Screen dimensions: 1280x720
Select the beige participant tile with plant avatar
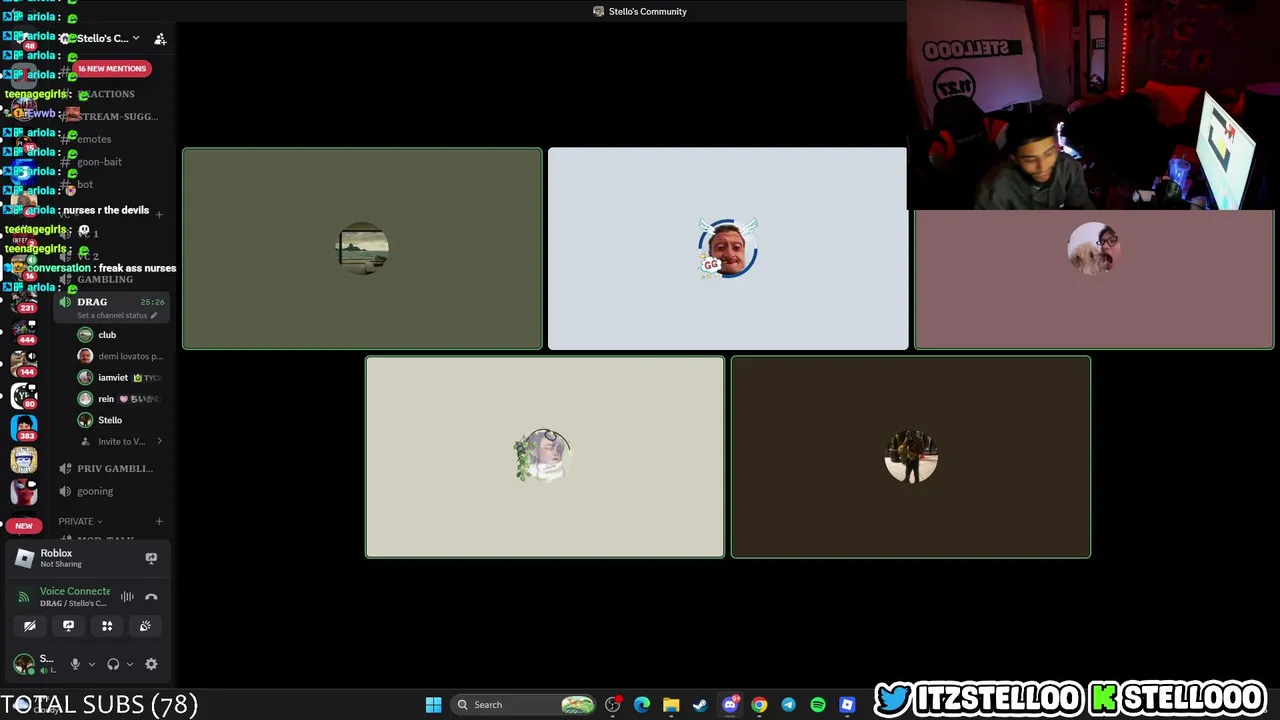pos(545,457)
